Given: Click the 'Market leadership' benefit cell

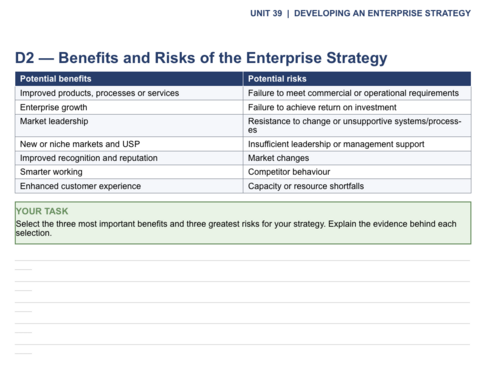Looking at the screenshot, I should point(129,126).
